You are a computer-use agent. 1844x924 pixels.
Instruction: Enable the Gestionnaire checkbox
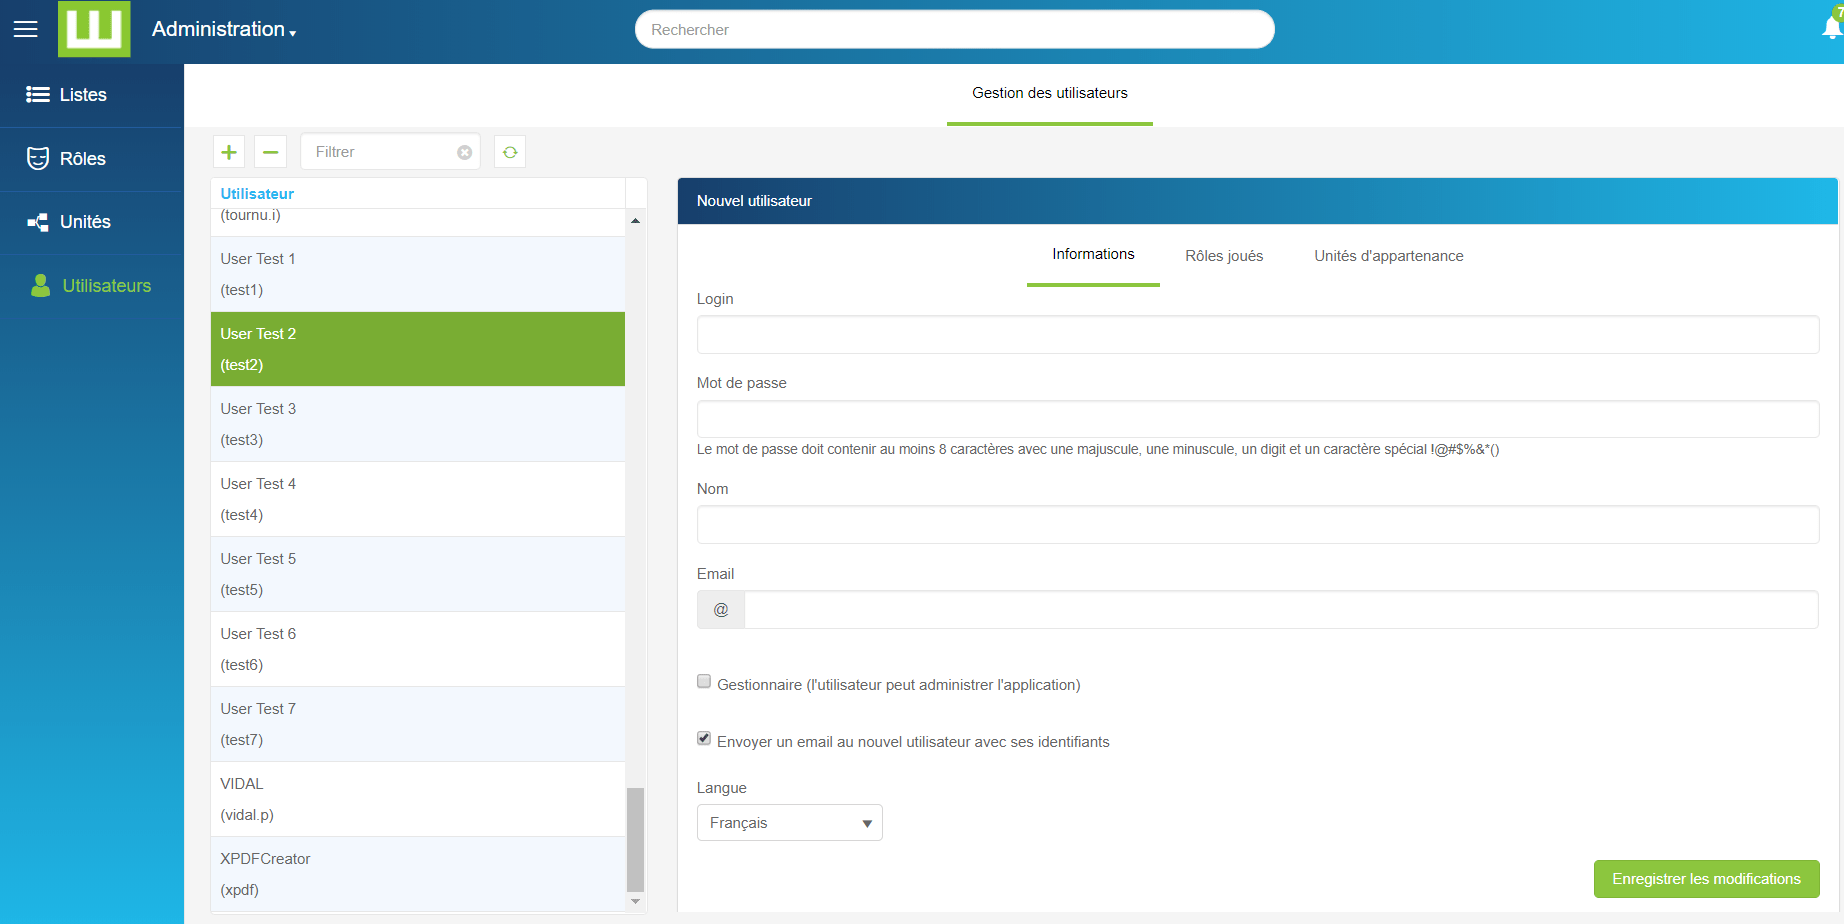coord(704,682)
